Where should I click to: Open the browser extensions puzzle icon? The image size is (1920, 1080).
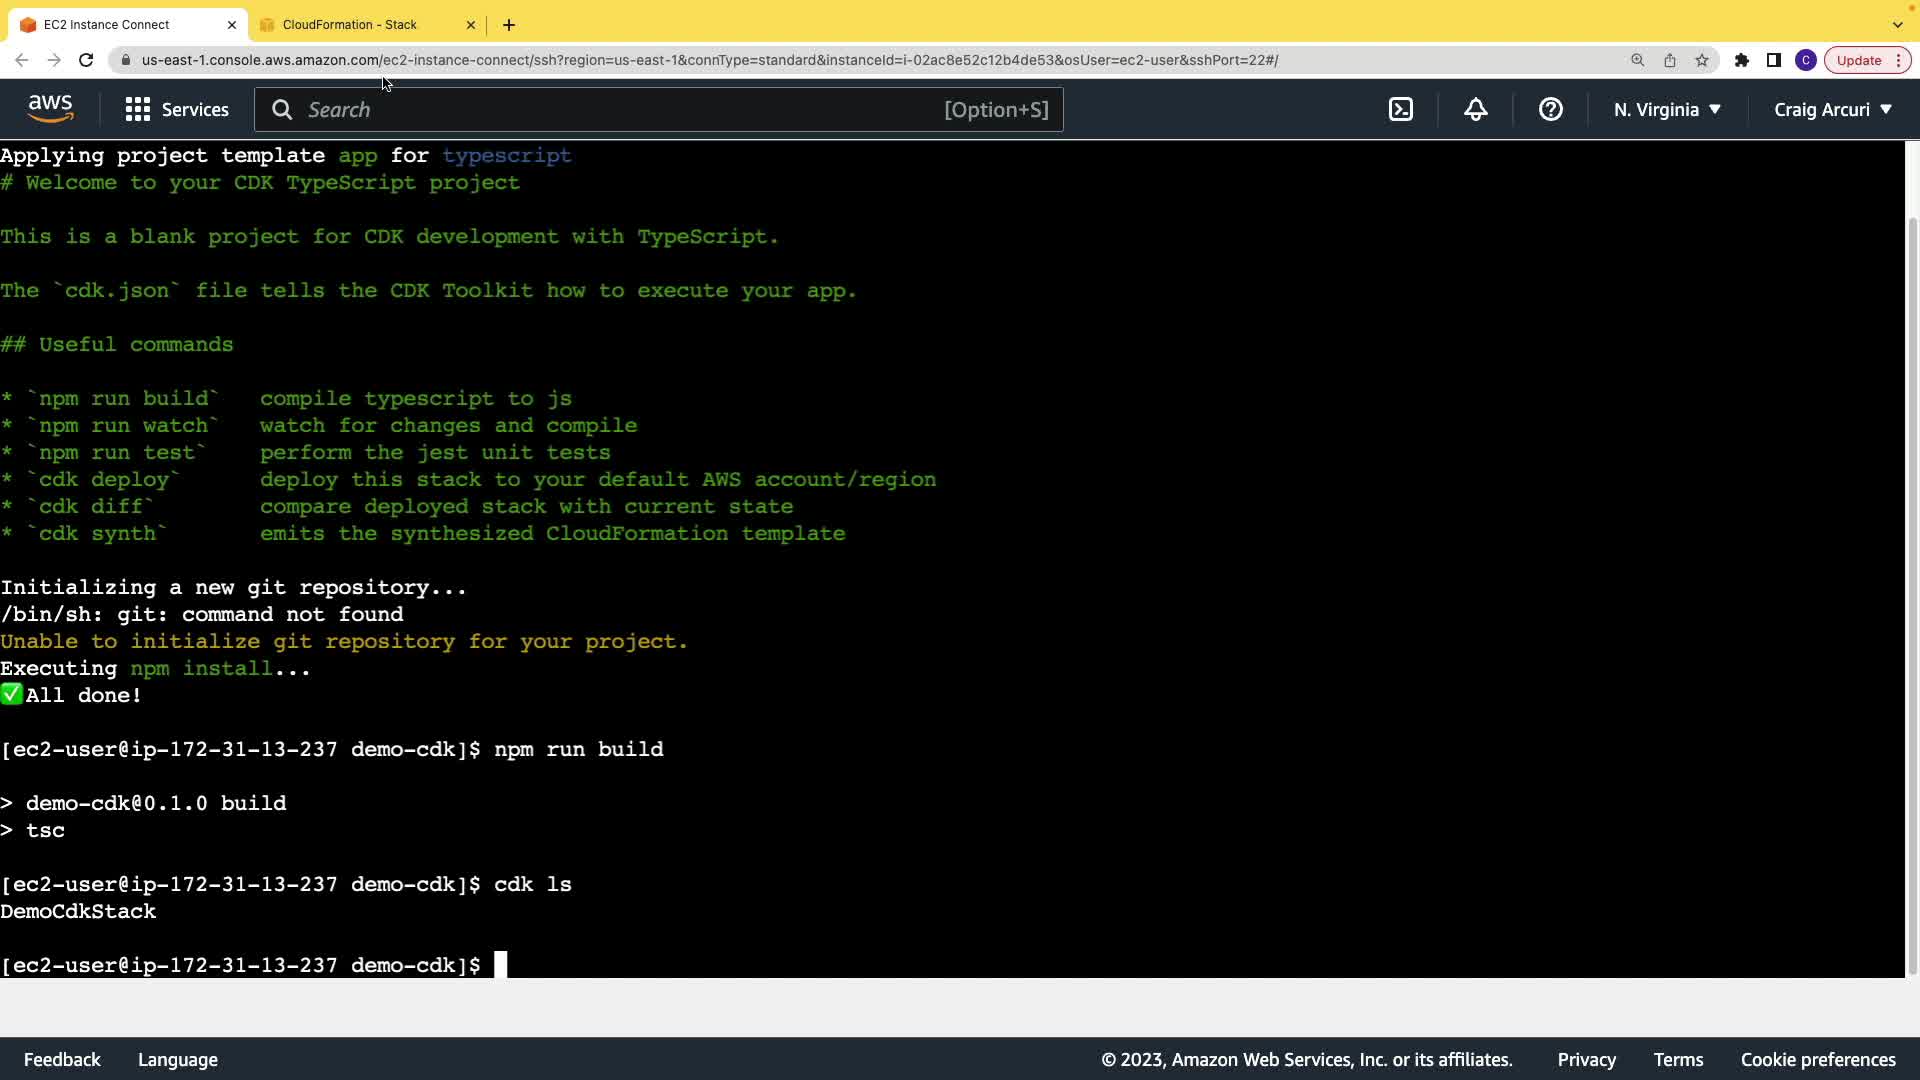pos(1742,60)
